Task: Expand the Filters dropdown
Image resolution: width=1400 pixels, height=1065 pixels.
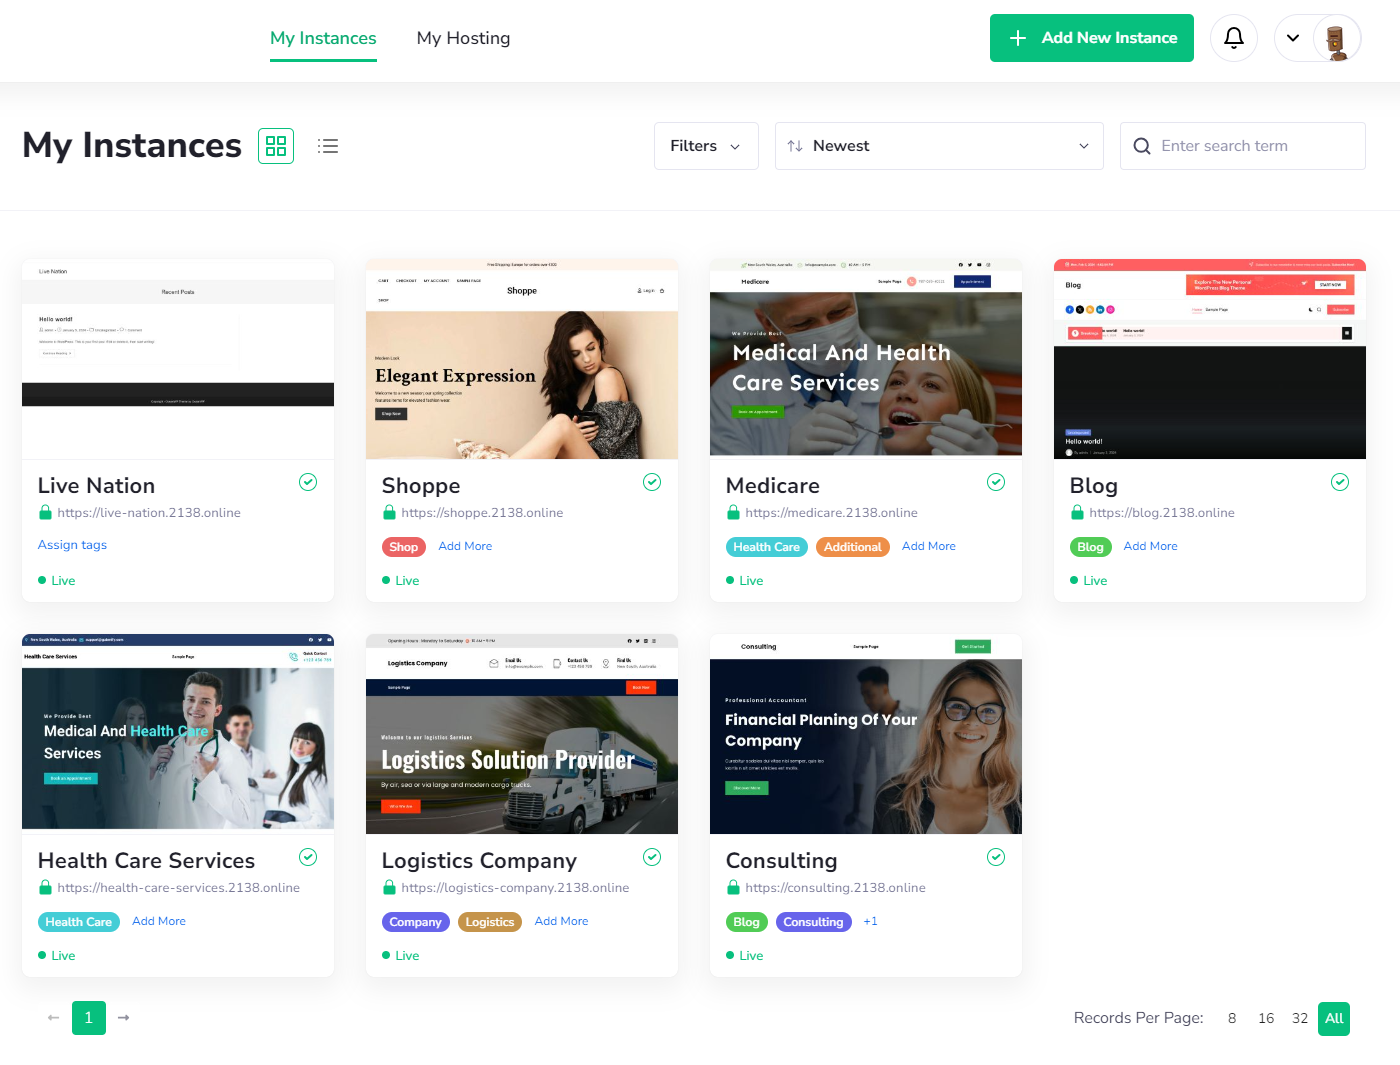Action: [705, 146]
